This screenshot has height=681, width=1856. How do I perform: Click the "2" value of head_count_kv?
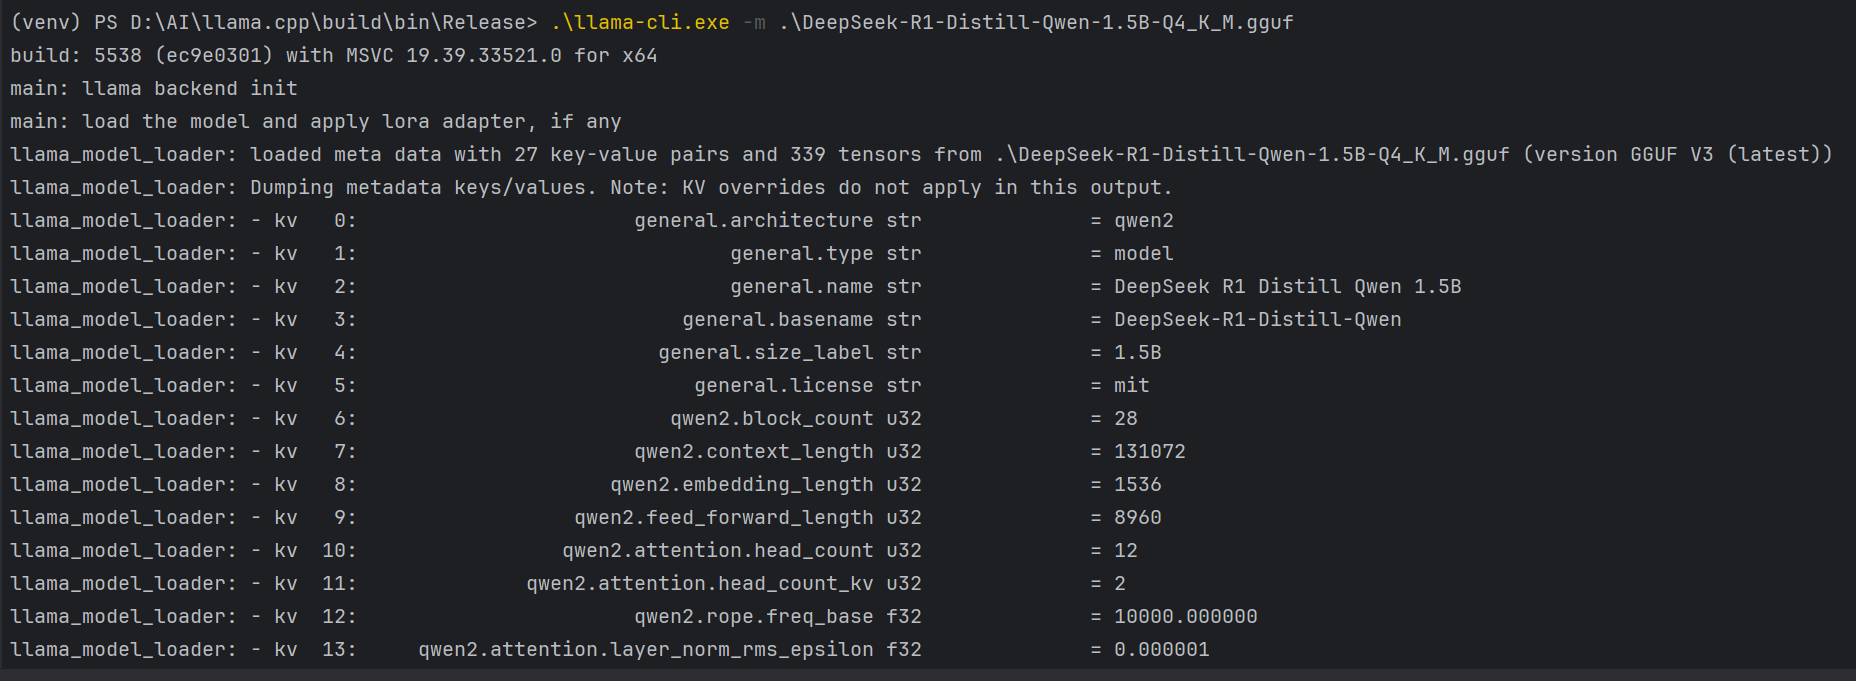[1120, 583]
